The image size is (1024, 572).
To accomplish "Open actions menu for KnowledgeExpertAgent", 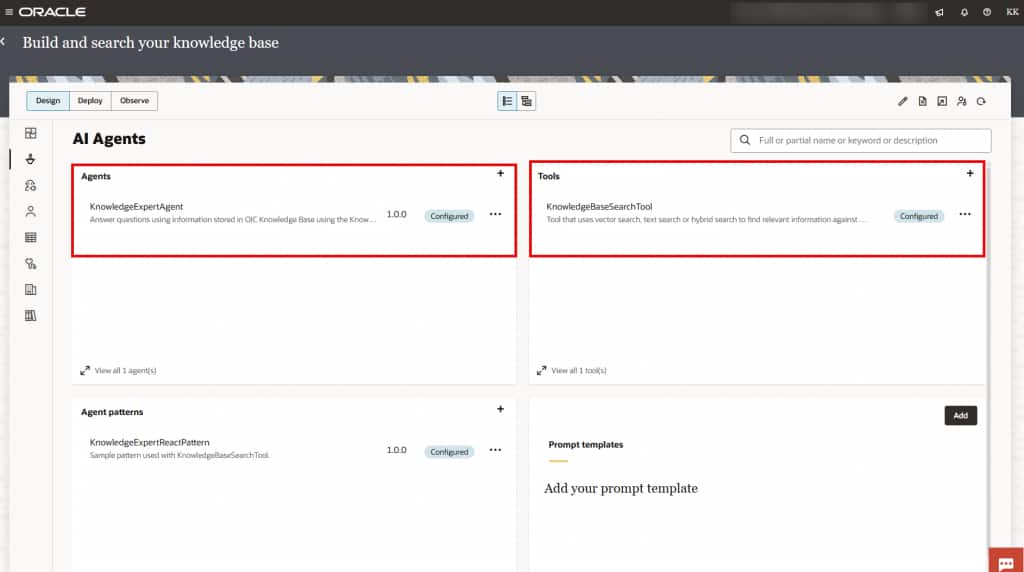I will [x=496, y=214].
